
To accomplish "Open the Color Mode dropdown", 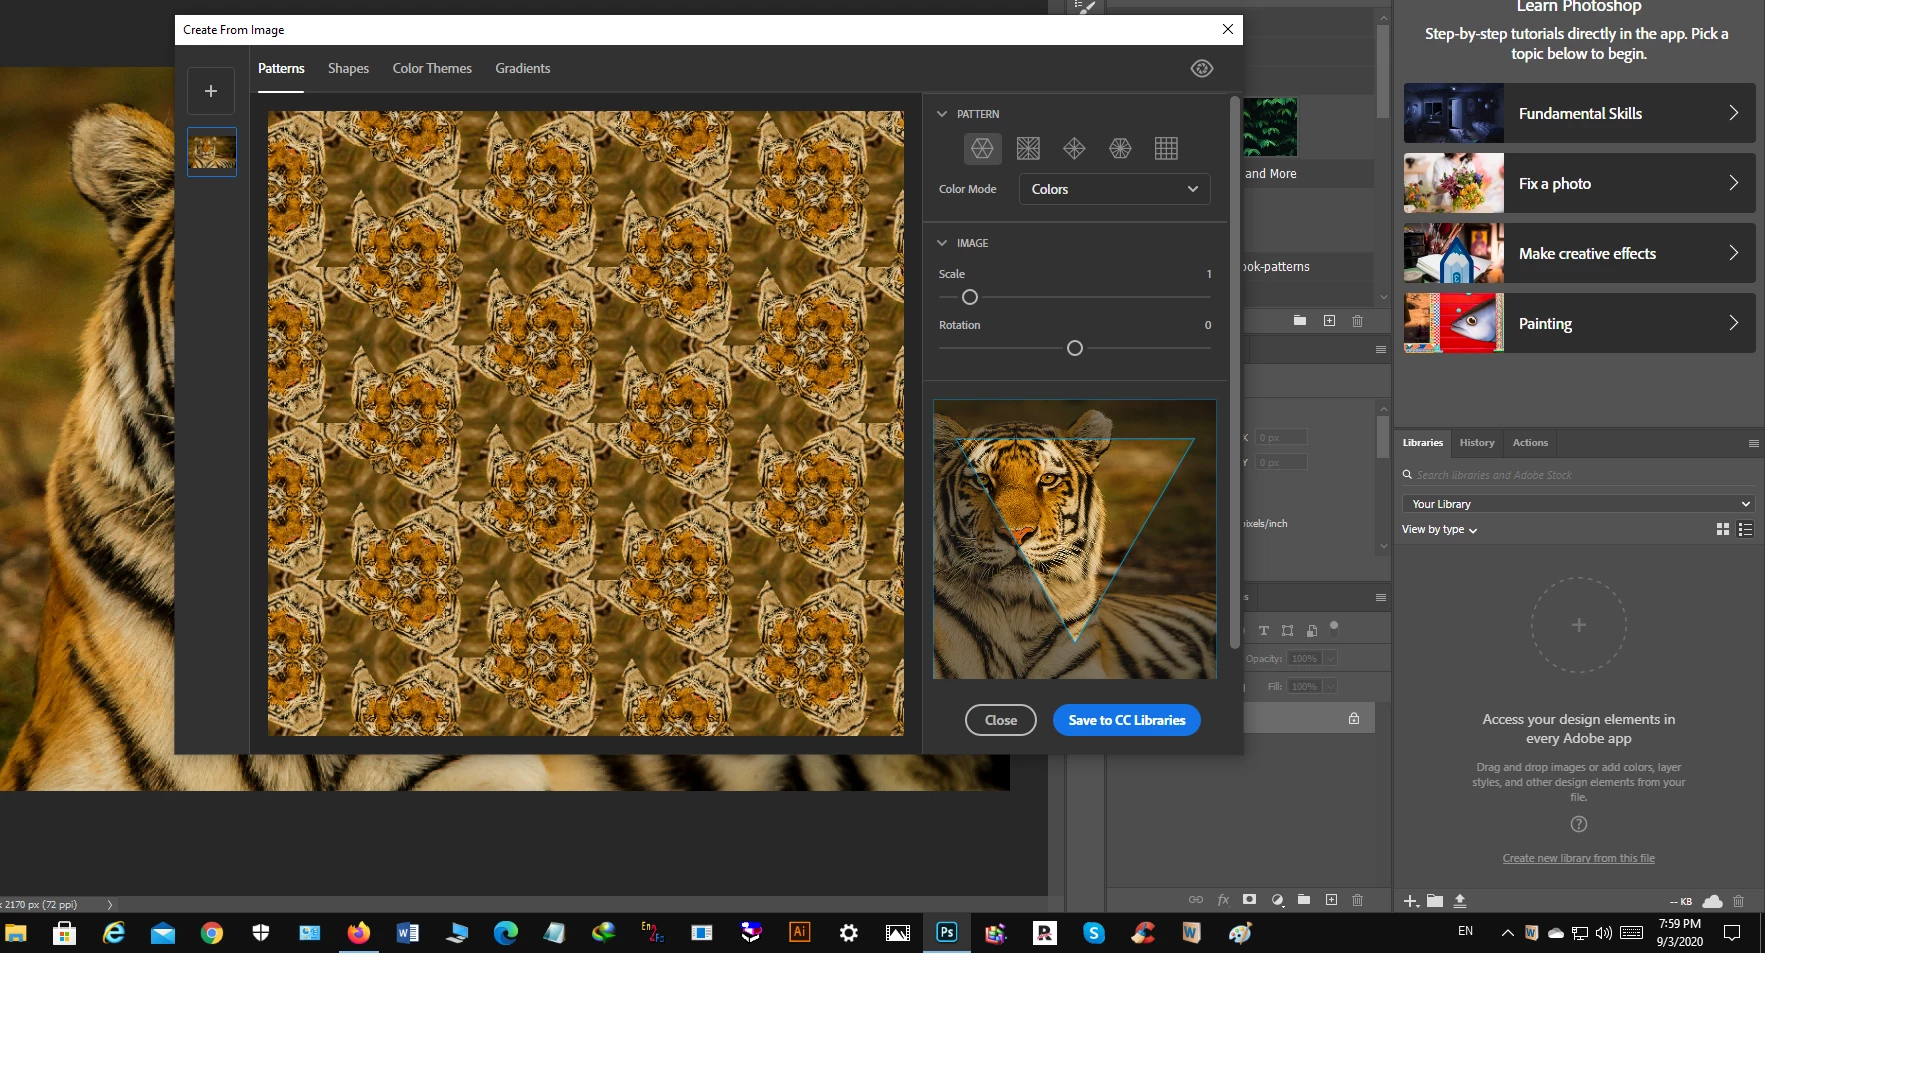I will click(1114, 189).
